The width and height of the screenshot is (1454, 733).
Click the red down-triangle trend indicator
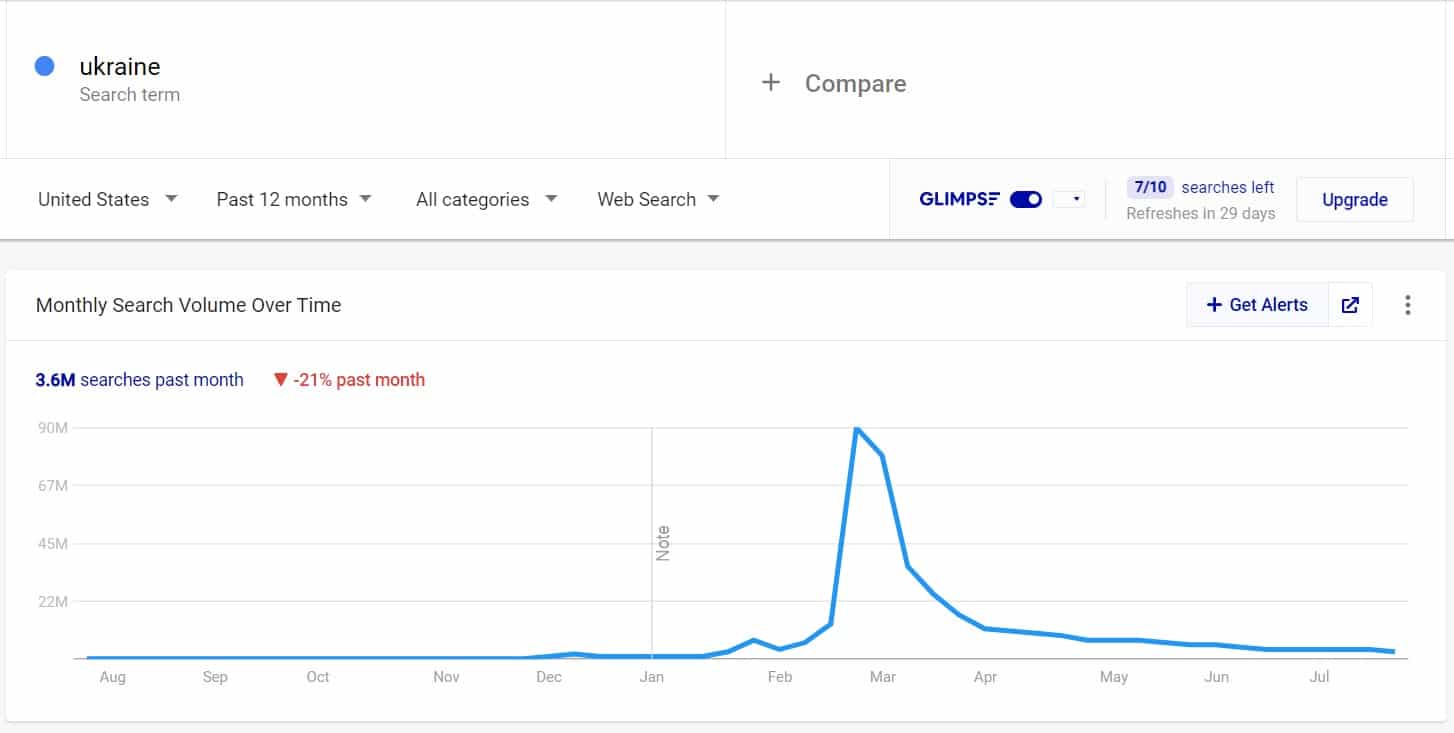click(x=281, y=380)
